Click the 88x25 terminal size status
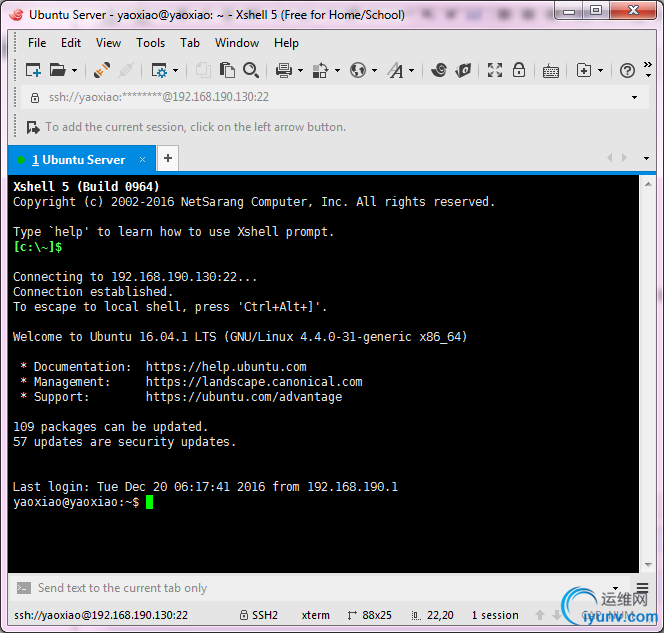664x633 pixels. (370, 615)
